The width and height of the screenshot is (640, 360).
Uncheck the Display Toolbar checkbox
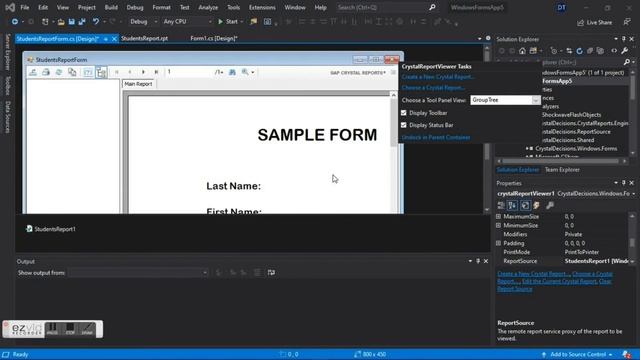(404, 113)
